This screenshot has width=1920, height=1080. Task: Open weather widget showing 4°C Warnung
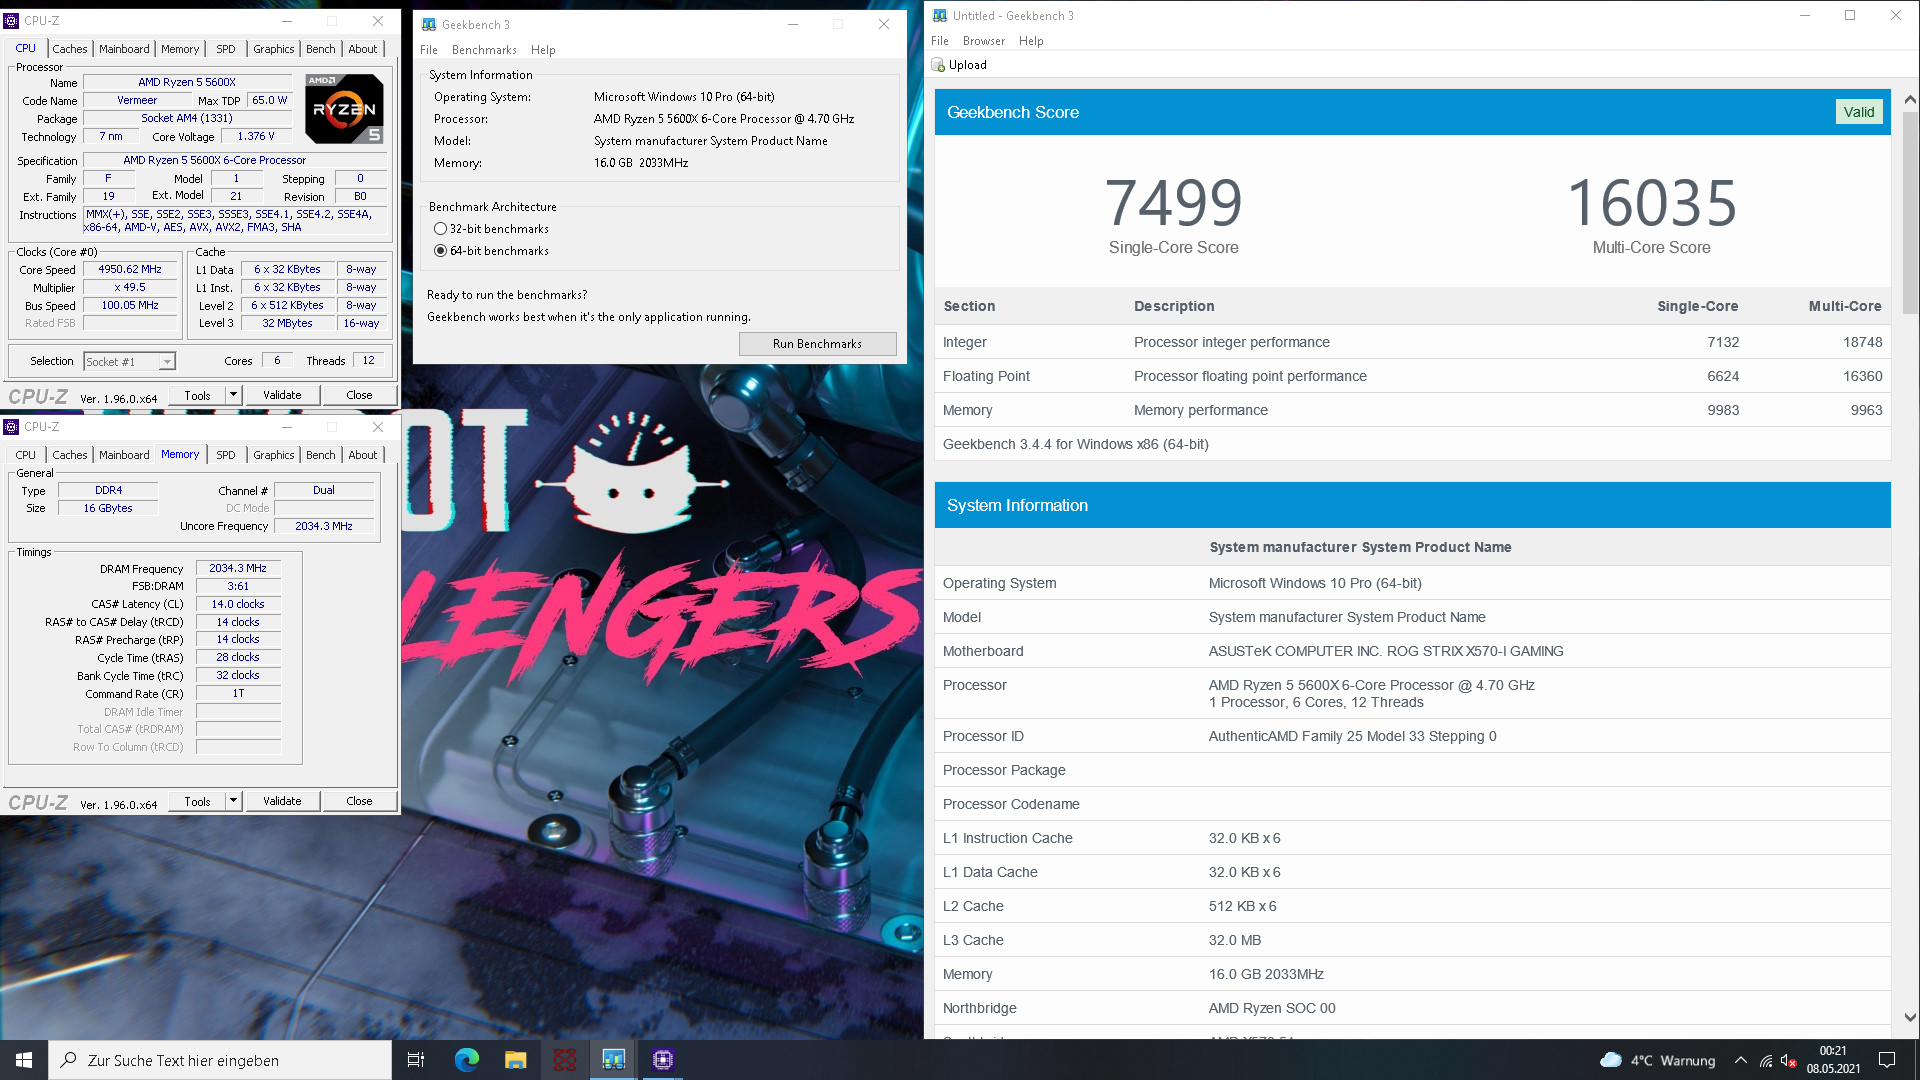click(x=1658, y=1060)
